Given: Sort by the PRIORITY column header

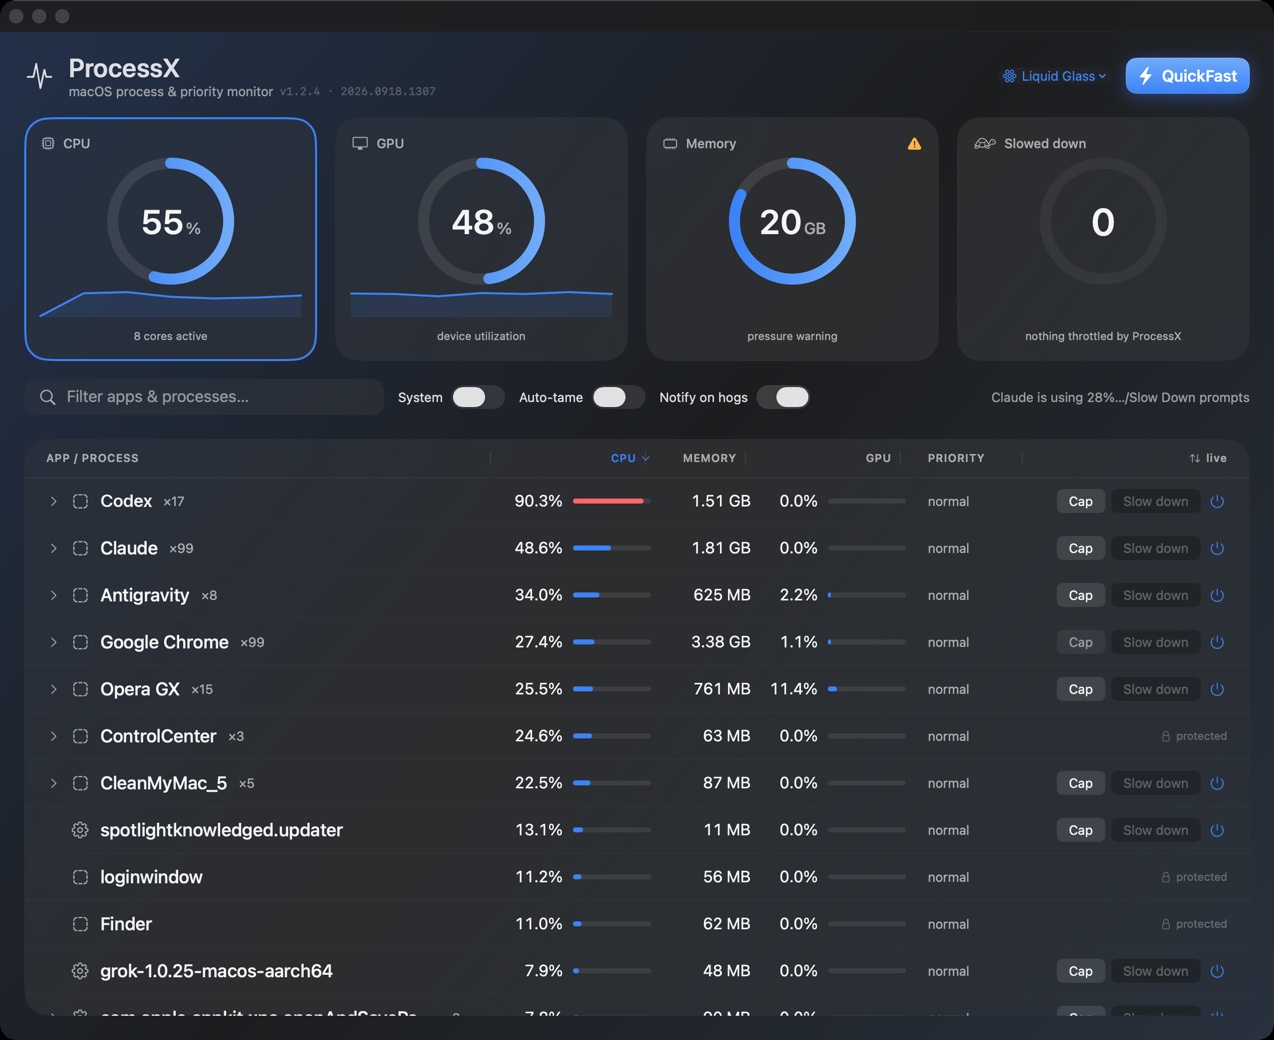Looking at the screenshot, I should coord(956,458).
